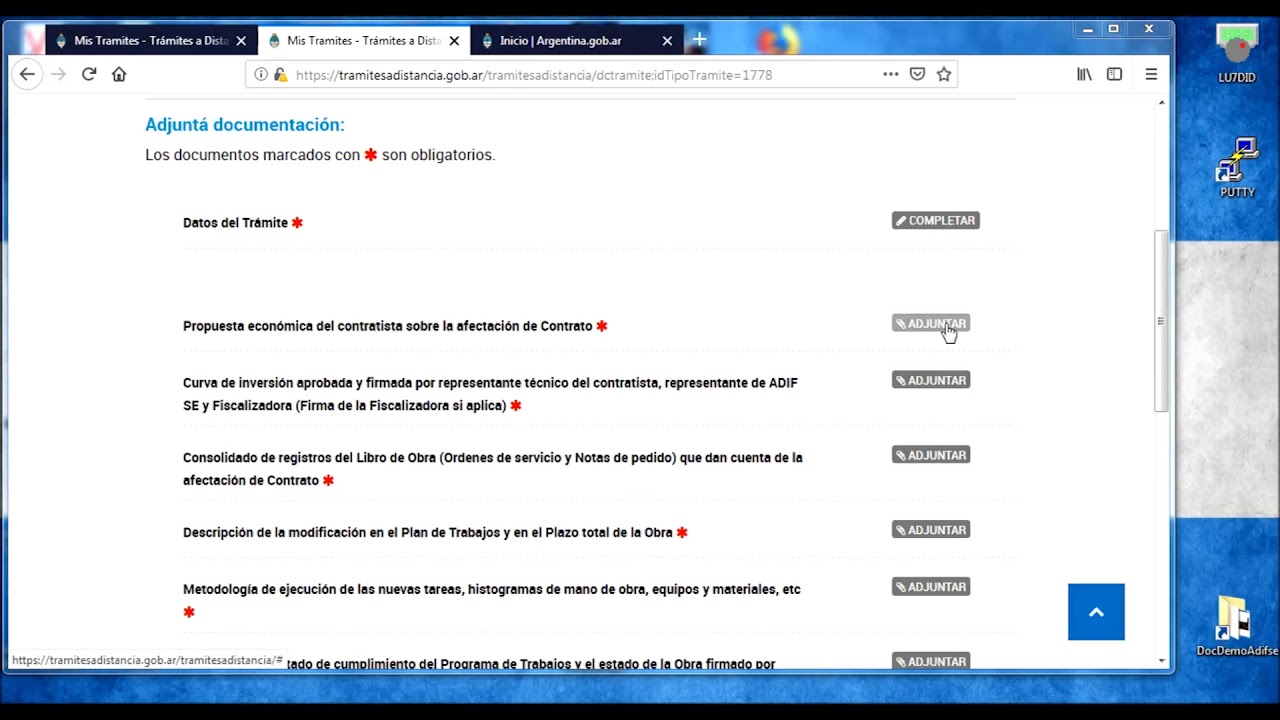Minimize the Firefox window

click(1088, 30)
